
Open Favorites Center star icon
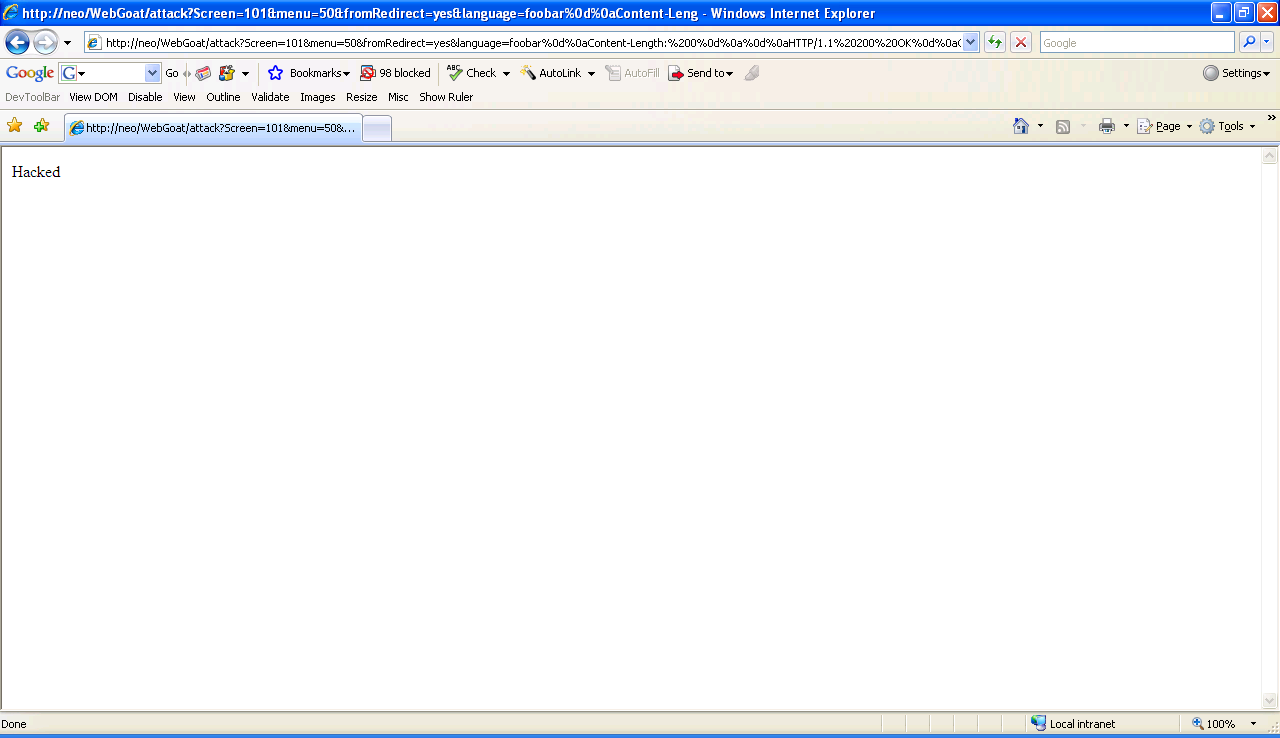pyautogui.click(x=15, y=126)
